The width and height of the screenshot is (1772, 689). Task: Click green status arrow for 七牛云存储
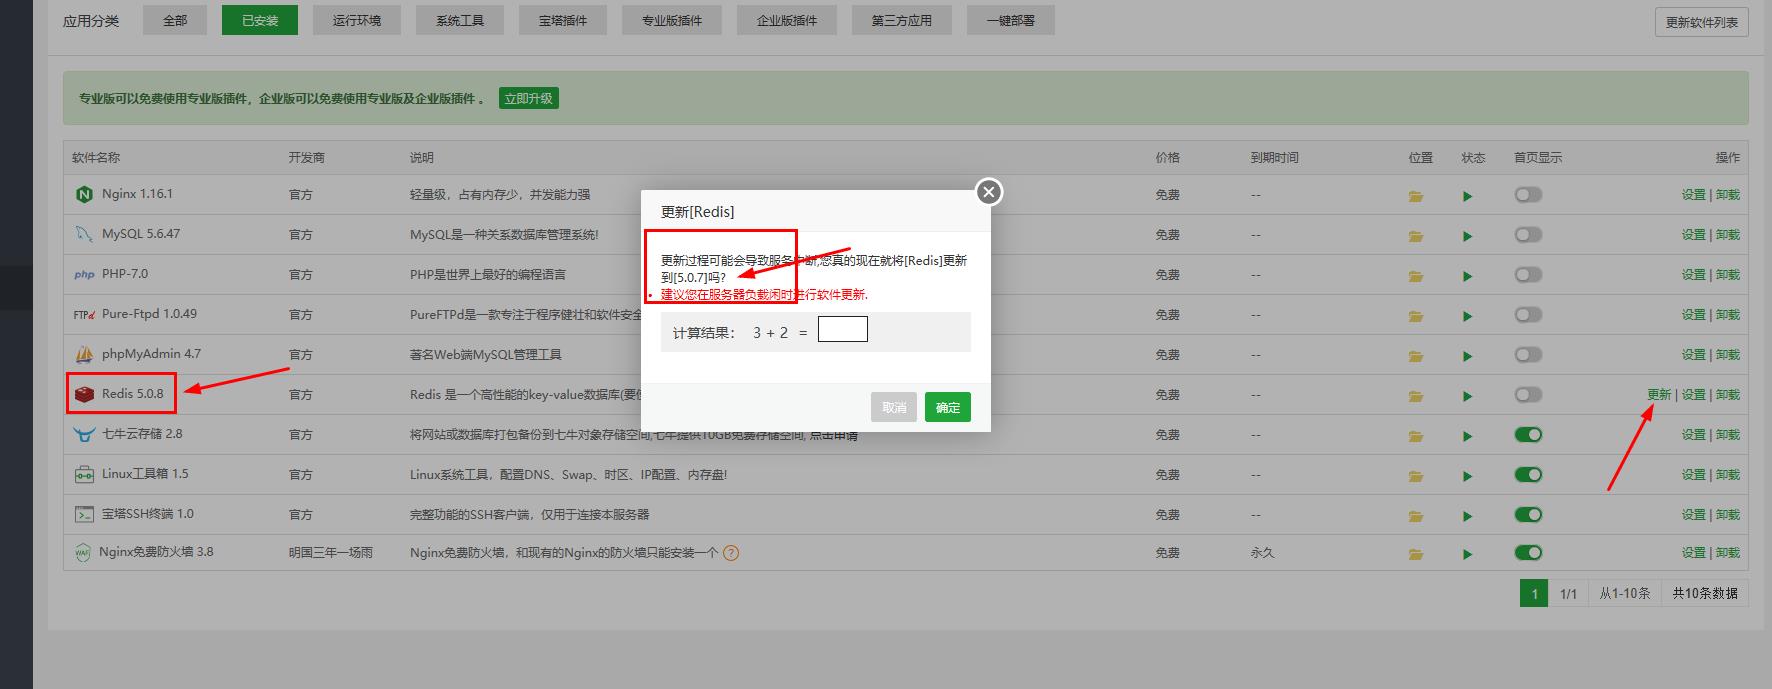(1467, 436)
